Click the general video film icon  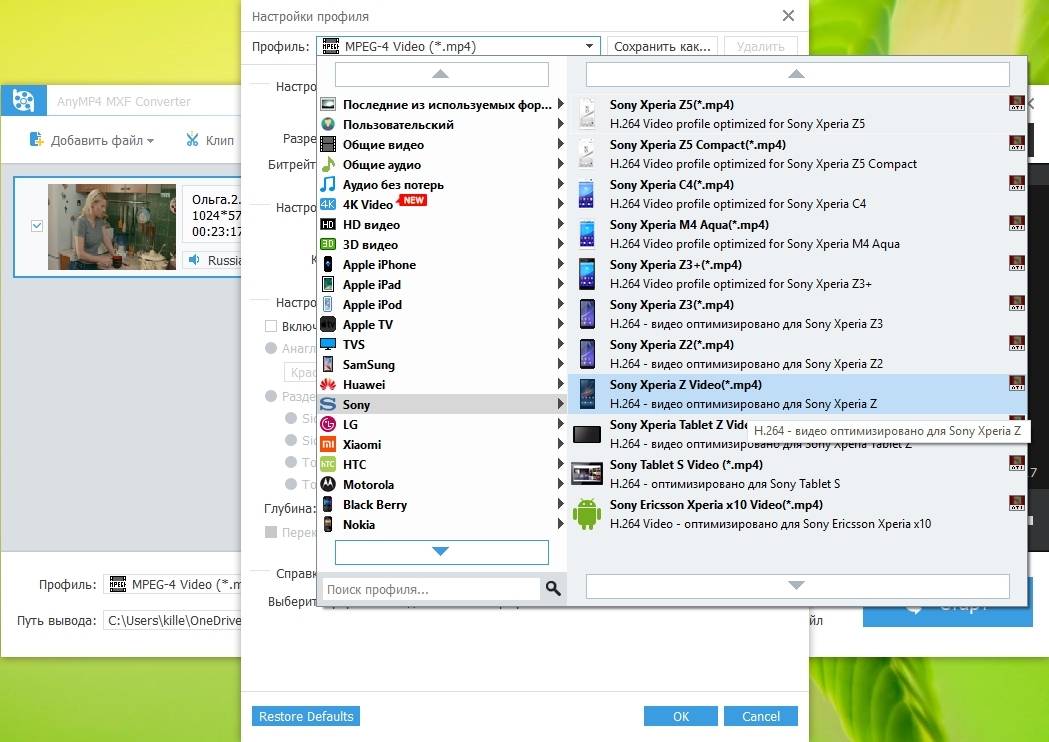coord(328,144)
